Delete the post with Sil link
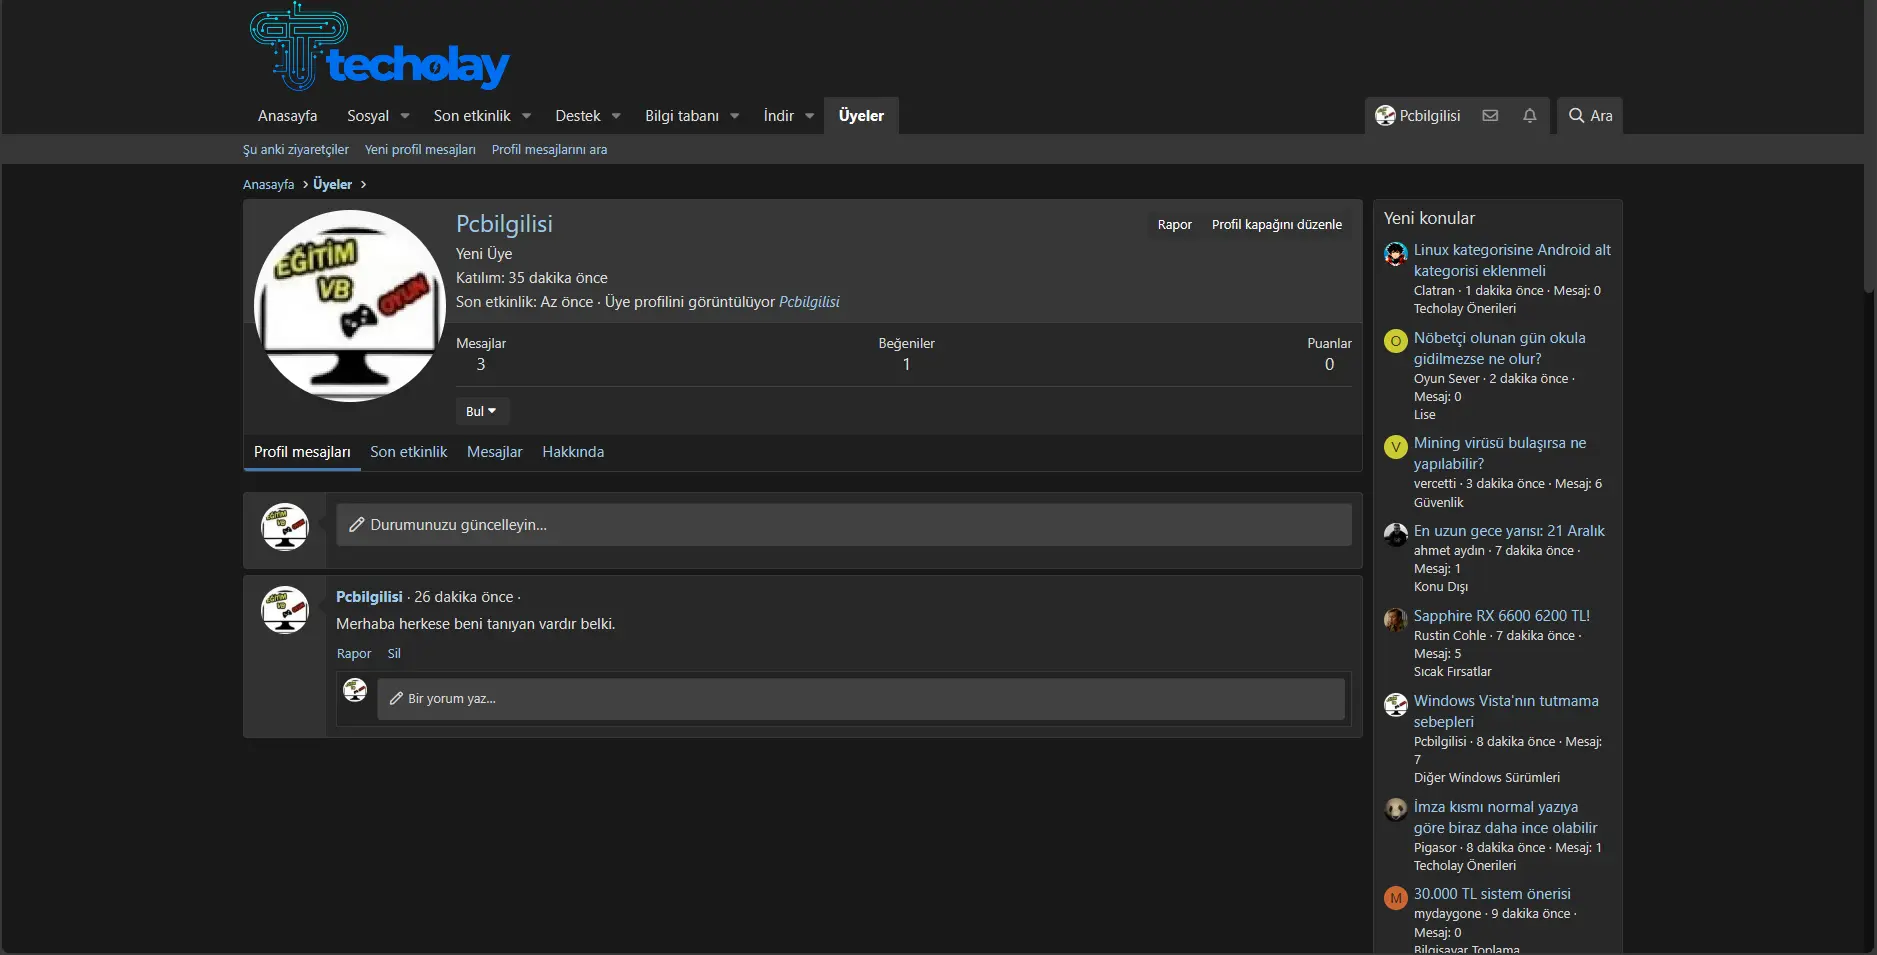Viewport: 1877px width, 955px height. pyautogui.click(x=394, y=654)
